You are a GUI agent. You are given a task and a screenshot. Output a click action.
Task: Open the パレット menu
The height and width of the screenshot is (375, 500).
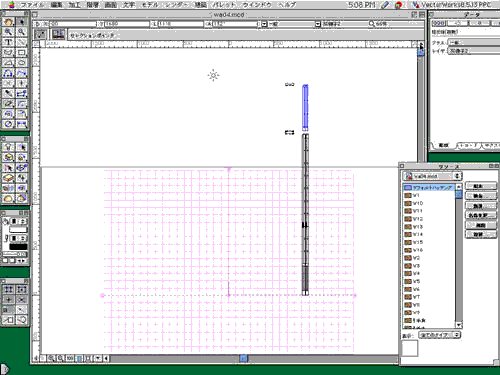(224, 5)
